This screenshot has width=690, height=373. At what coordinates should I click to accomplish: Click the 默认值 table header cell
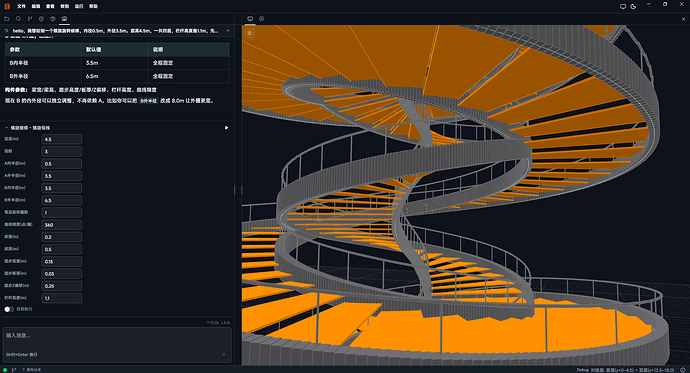click(x=115, y=50)
